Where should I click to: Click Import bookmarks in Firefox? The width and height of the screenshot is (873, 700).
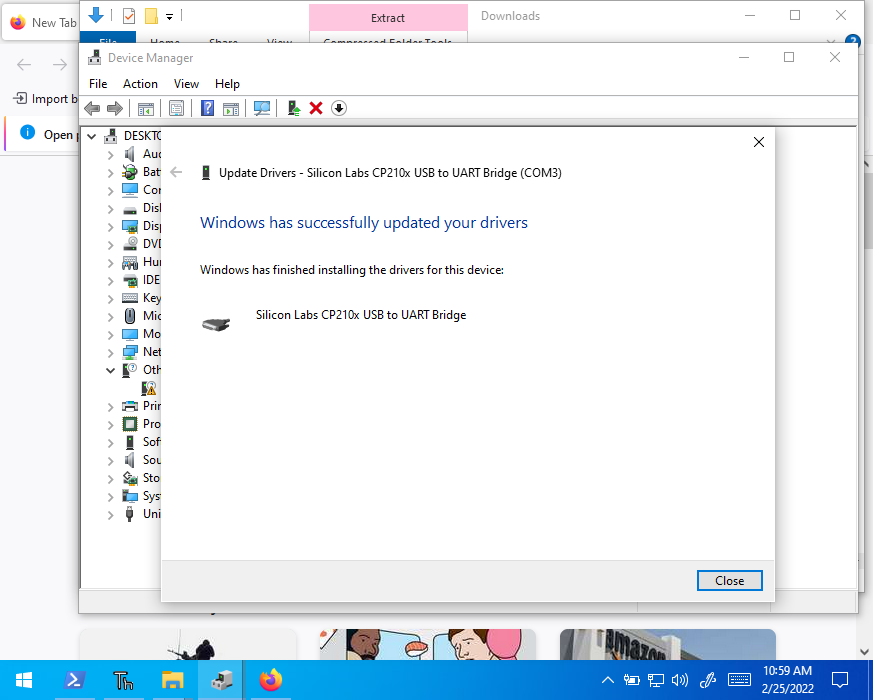click(46, 99)
